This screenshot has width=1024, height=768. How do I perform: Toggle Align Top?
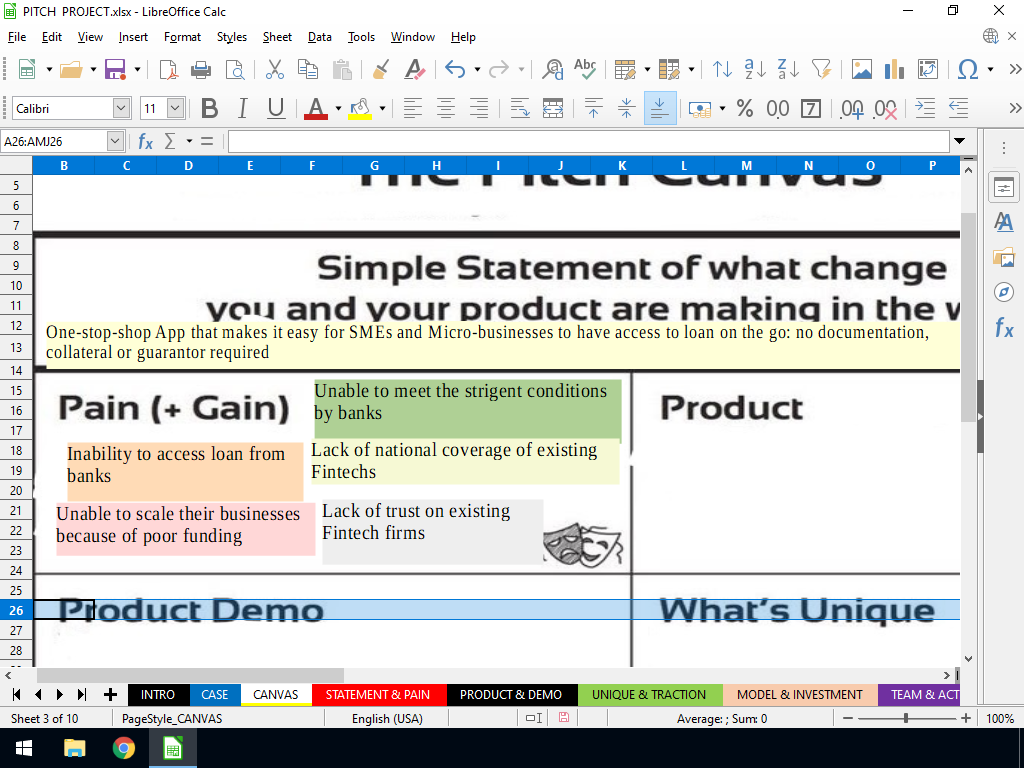pos(593,108)
